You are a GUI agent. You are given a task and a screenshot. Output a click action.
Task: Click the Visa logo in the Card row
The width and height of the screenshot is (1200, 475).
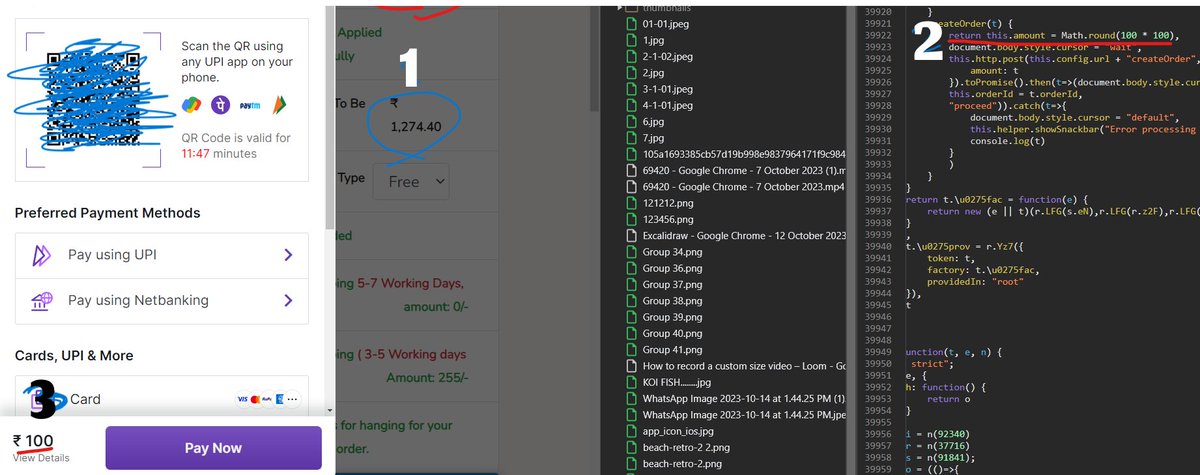[x=243, y=399]
